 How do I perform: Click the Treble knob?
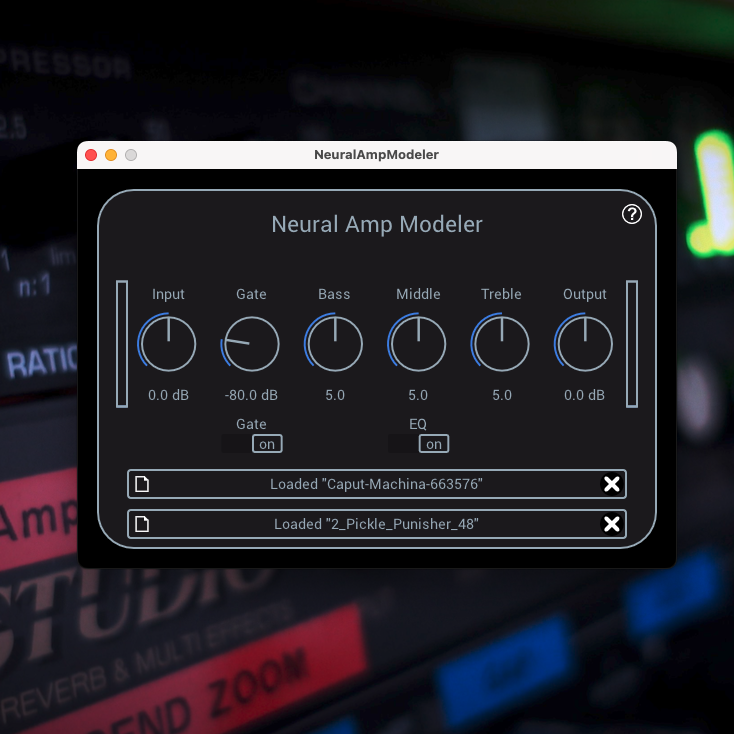(x=501, y=344)
